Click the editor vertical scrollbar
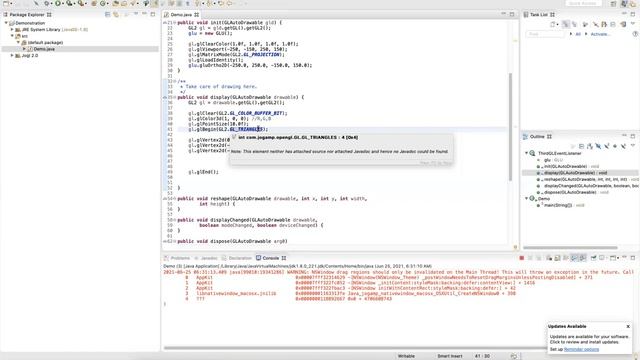The height and width of the screenshot is (360, 640). (x=510, y=127)
